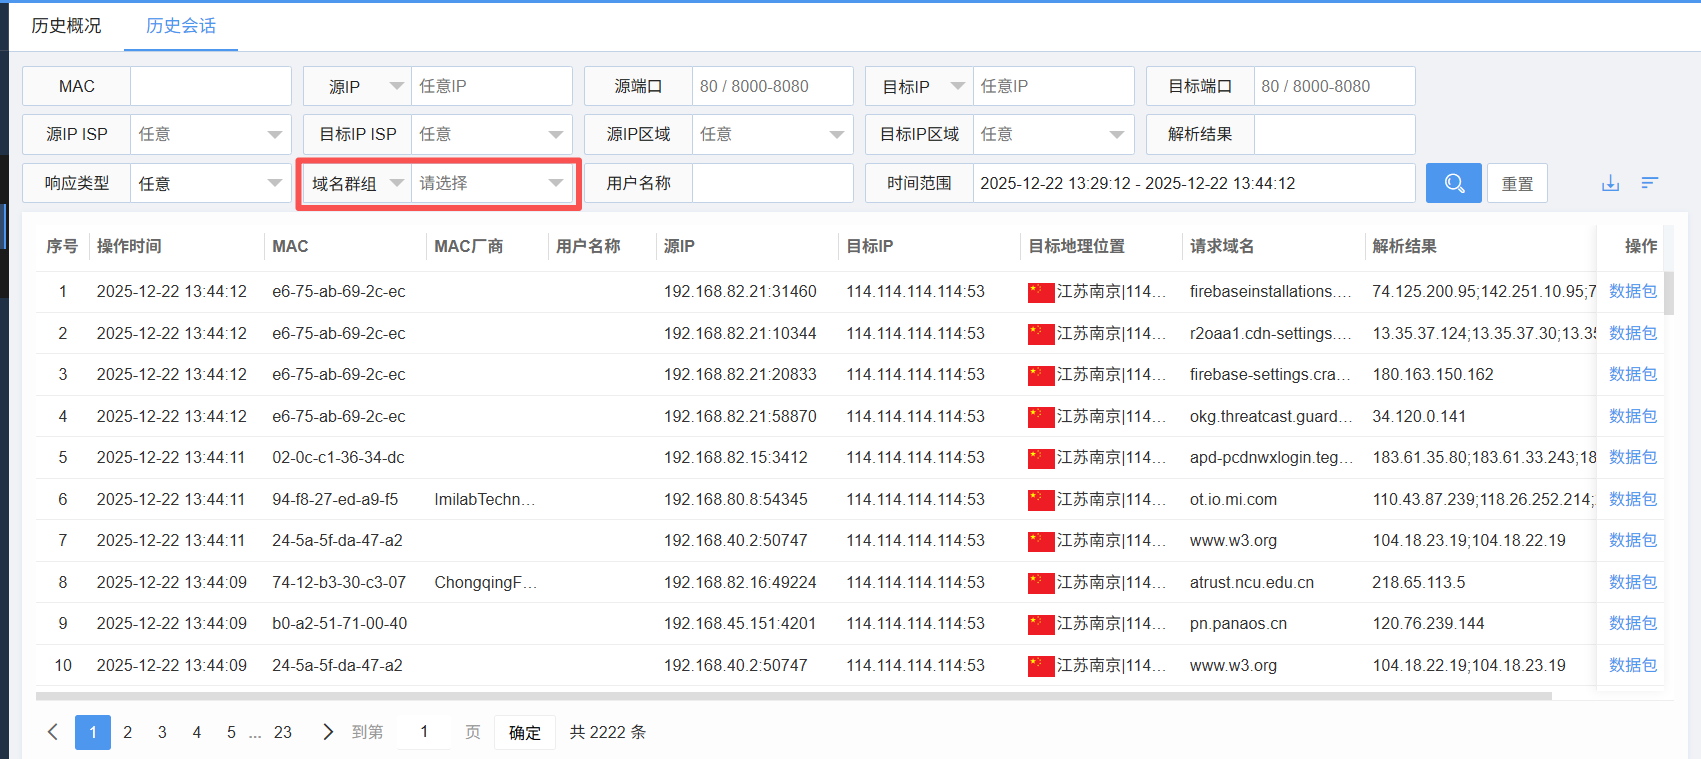
Task: Expand the 目标IP区域 dropdown
Action: coord(1052,134)
